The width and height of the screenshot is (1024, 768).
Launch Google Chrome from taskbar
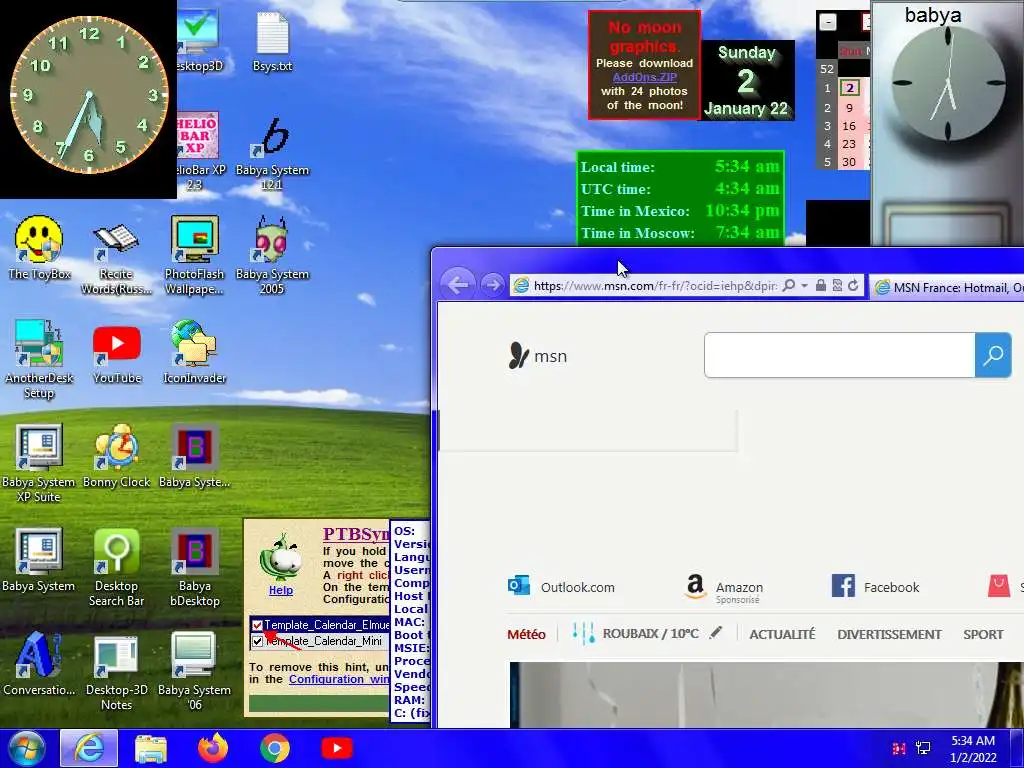tap(275, 748)
